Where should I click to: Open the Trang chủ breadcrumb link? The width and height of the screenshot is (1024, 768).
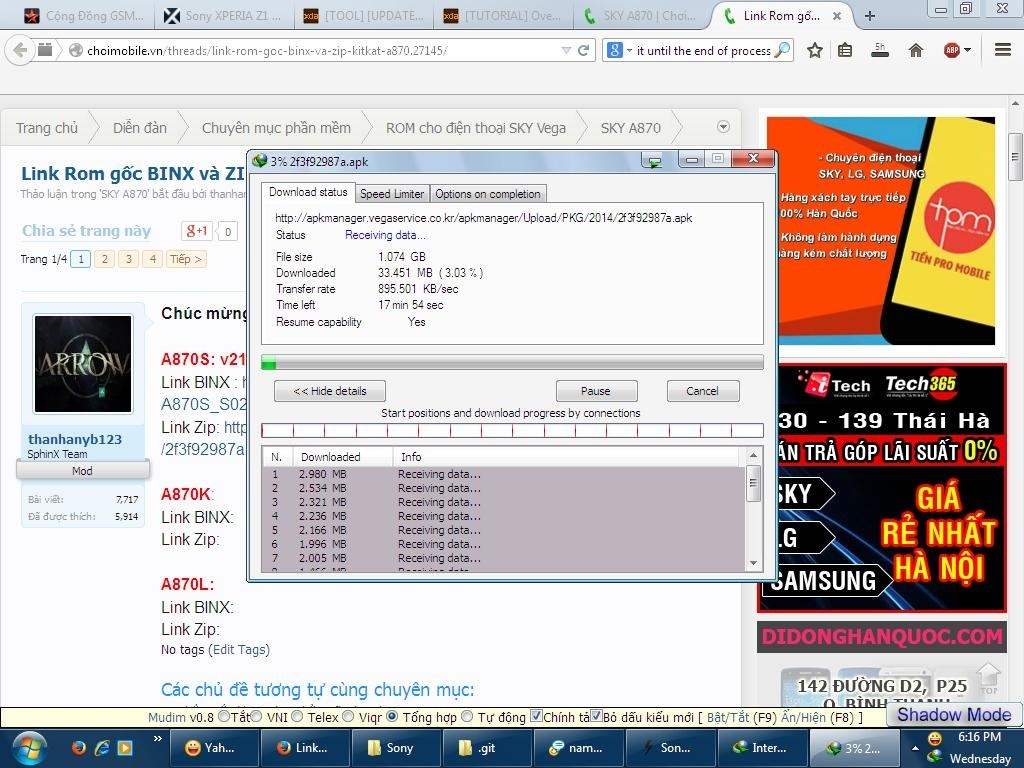46,128
